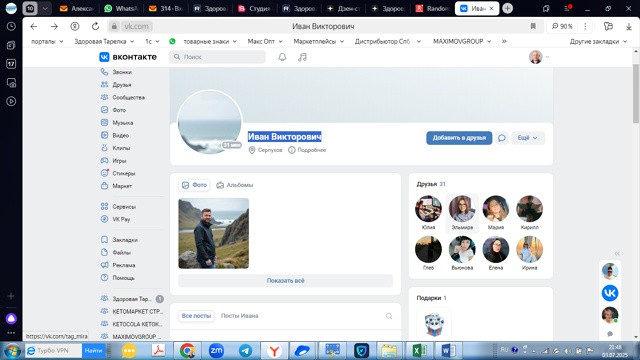Show hidden bookmarks with double chevron
This screenshot has width=640, height=360.
(504, 41)
